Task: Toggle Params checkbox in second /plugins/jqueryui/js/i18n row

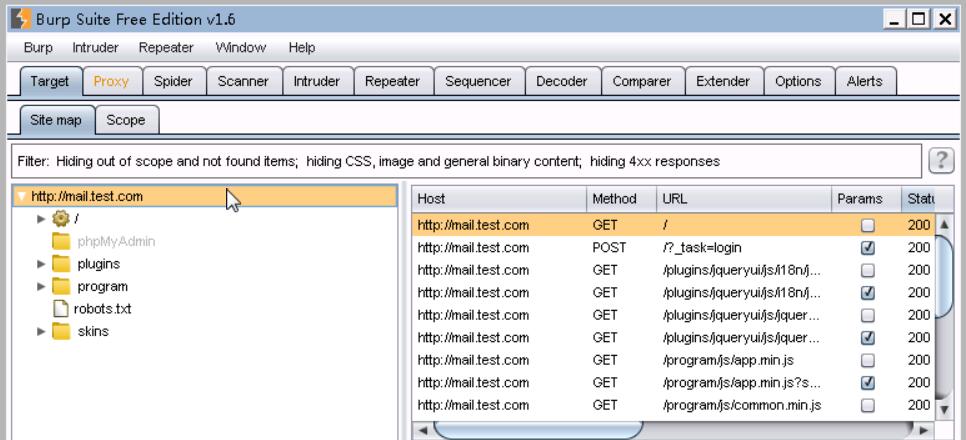Action: coord(867,293)
